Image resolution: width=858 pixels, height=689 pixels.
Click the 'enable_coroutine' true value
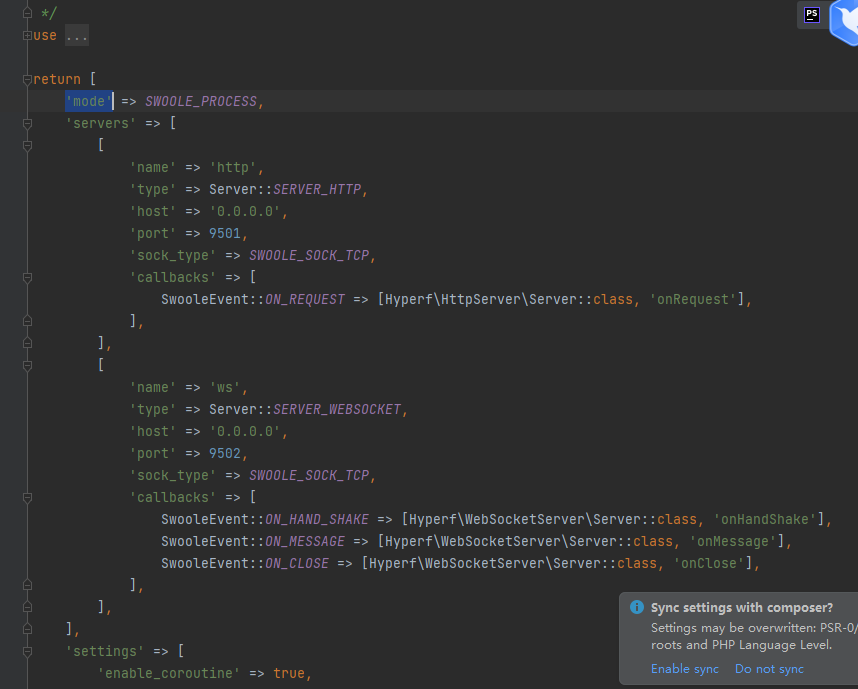(290, 673)
